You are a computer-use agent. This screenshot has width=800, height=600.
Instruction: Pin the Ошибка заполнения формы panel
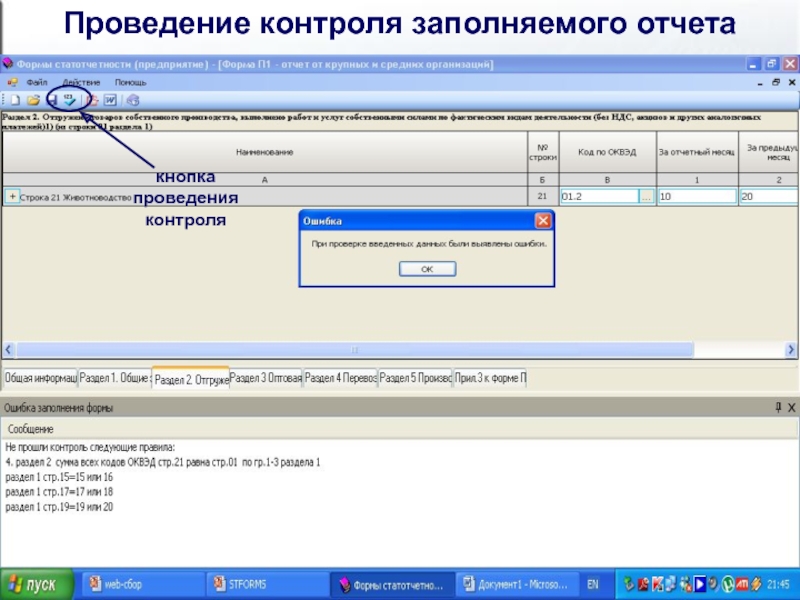tap(778, 407)
